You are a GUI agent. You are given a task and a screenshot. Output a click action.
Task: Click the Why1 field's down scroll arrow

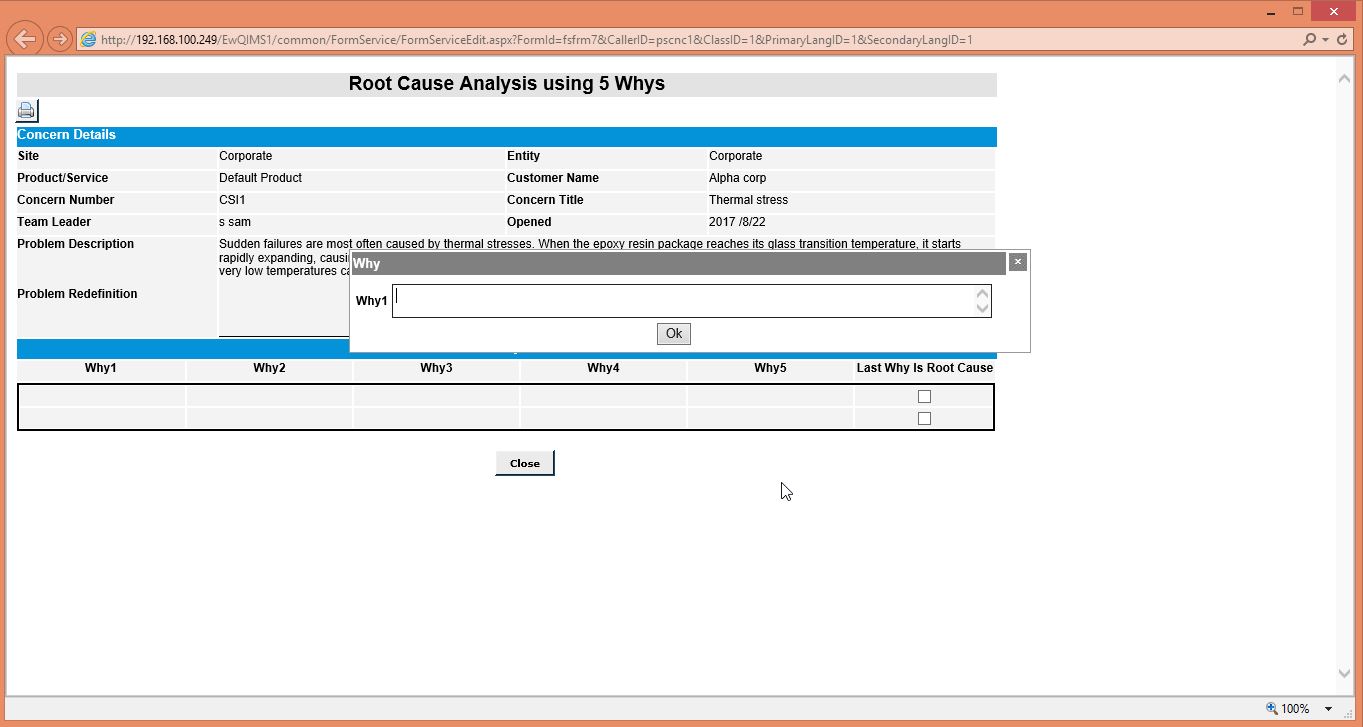point(982,308)
